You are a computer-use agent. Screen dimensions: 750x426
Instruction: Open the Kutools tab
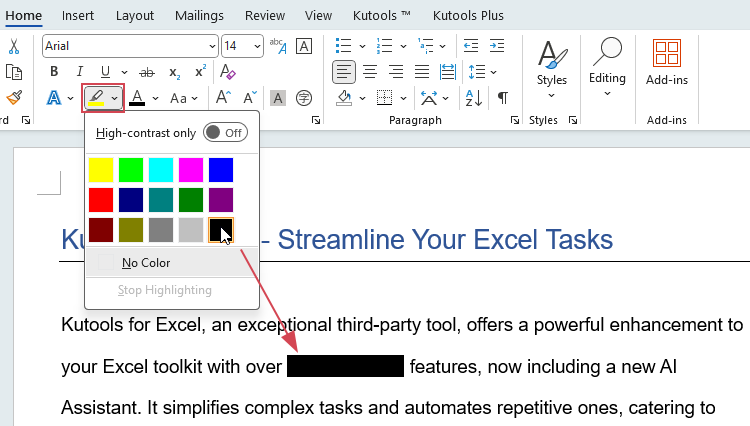coord(382,15)
